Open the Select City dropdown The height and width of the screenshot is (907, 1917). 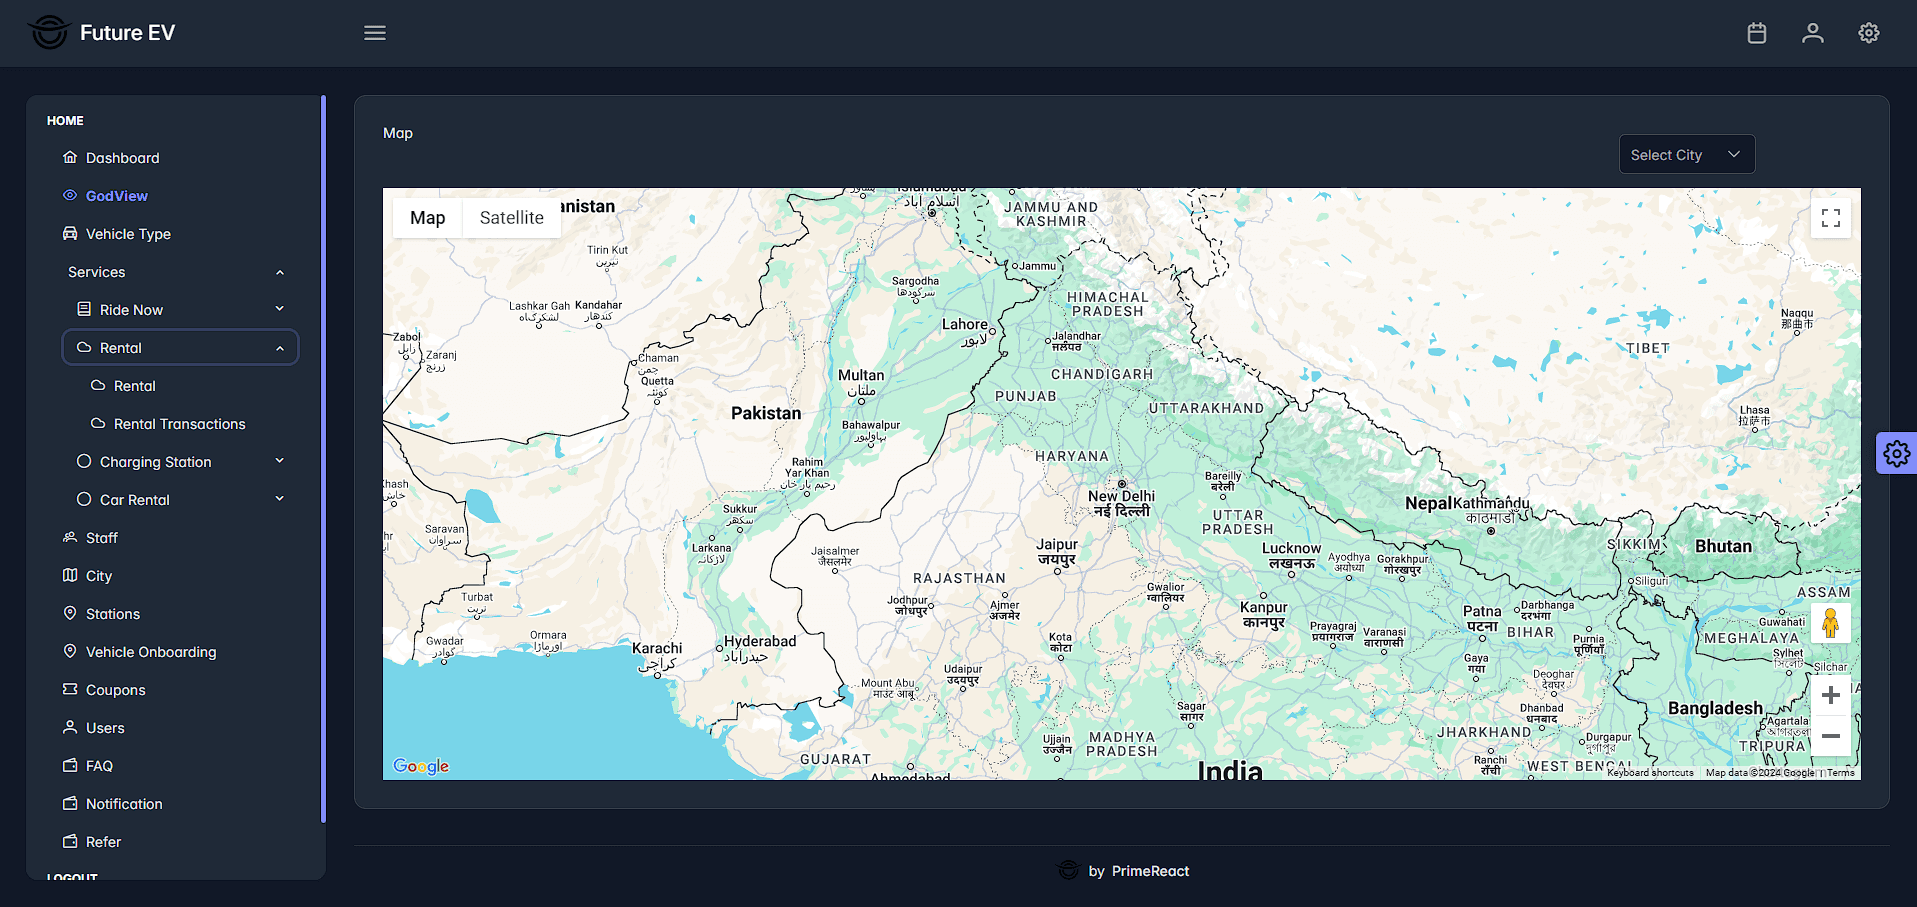pyautogui.click(x=1687, y=154)
